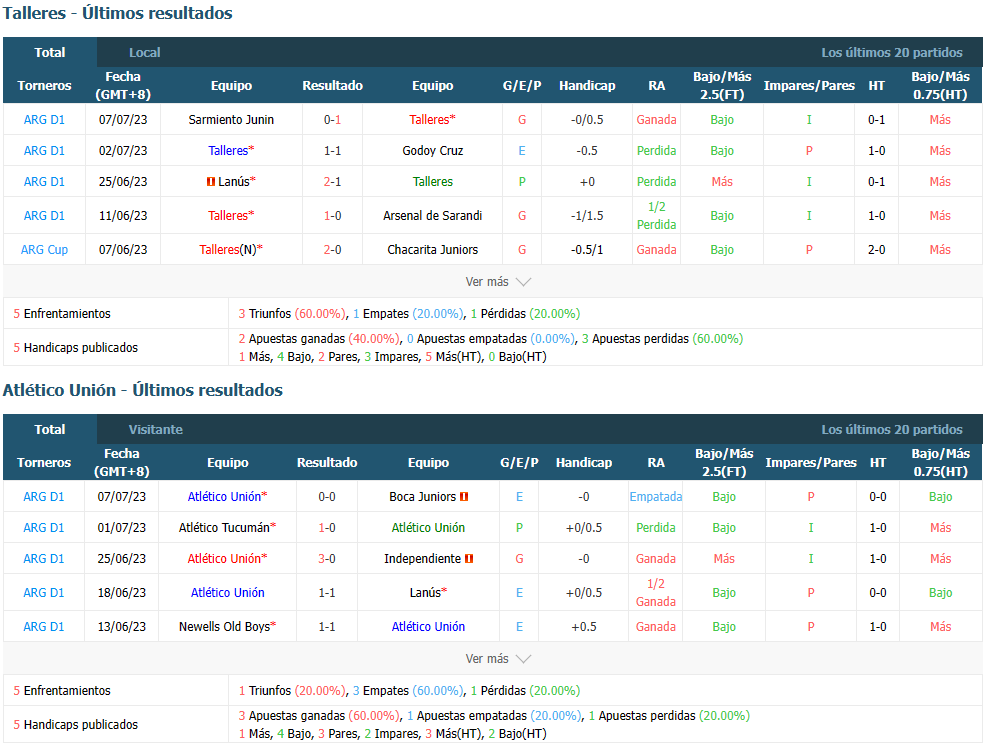The image size is (988, 747).
Task: Click Boca Juniors team name
Action: (422, 496)
